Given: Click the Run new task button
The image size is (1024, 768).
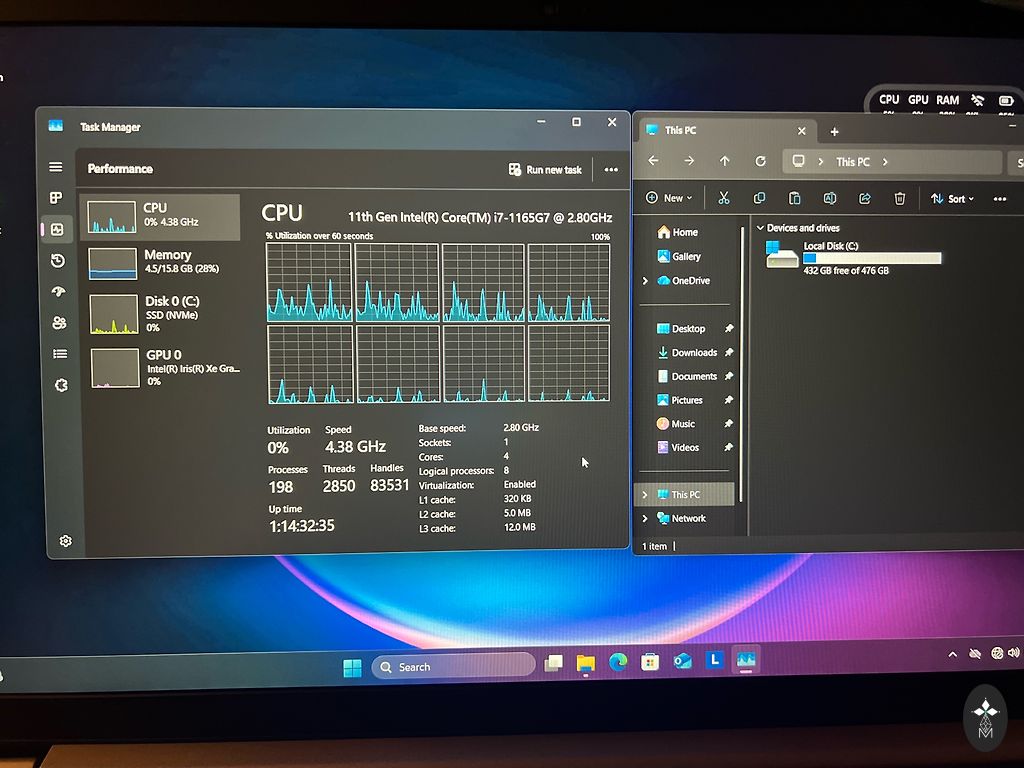Looking at the screenshot, I should (545, 170).
